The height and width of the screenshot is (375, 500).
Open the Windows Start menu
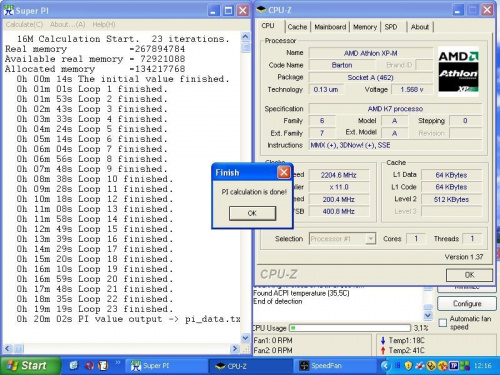pyautogui.click(x=30, y=366)
